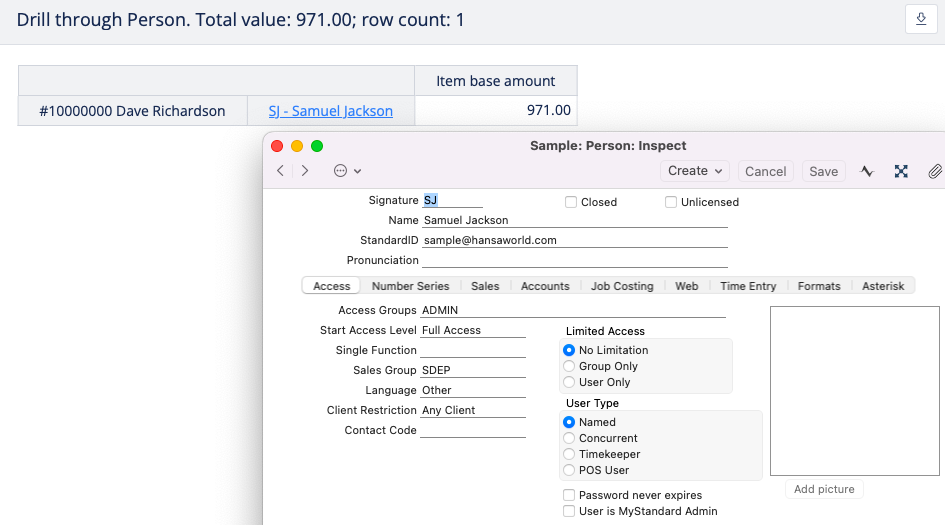Select the Group Only radio option
The width and height of the screenshot is (945, 525).
click(x=569, y=366)
